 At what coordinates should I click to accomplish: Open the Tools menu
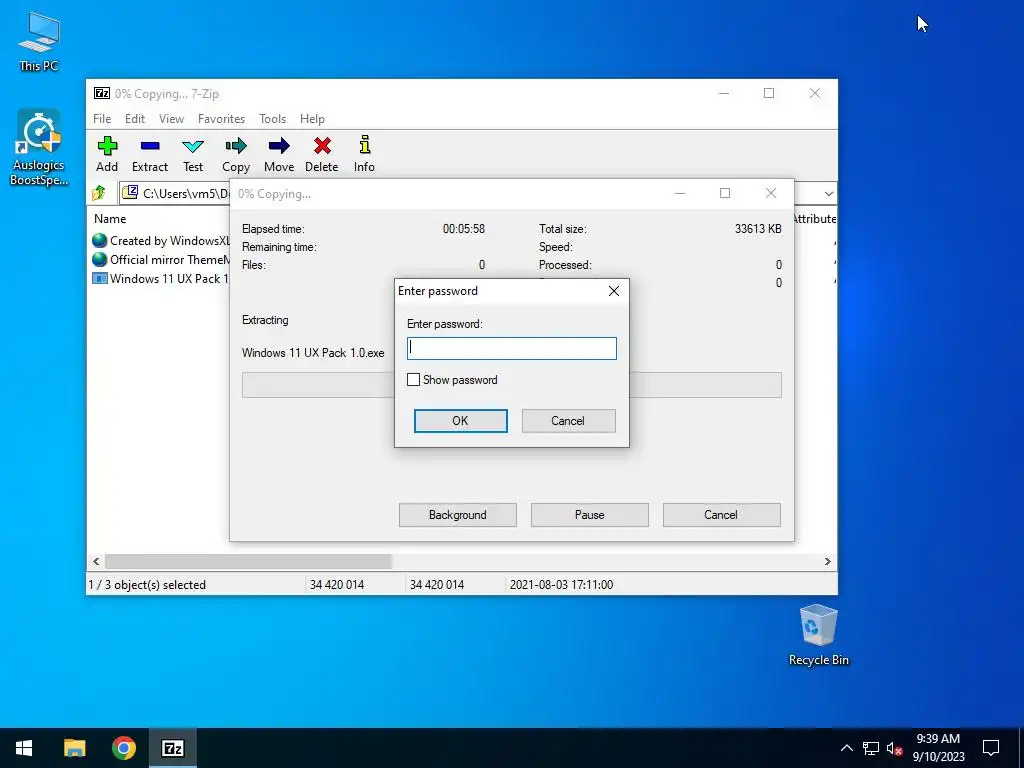(x=272, y=119)
